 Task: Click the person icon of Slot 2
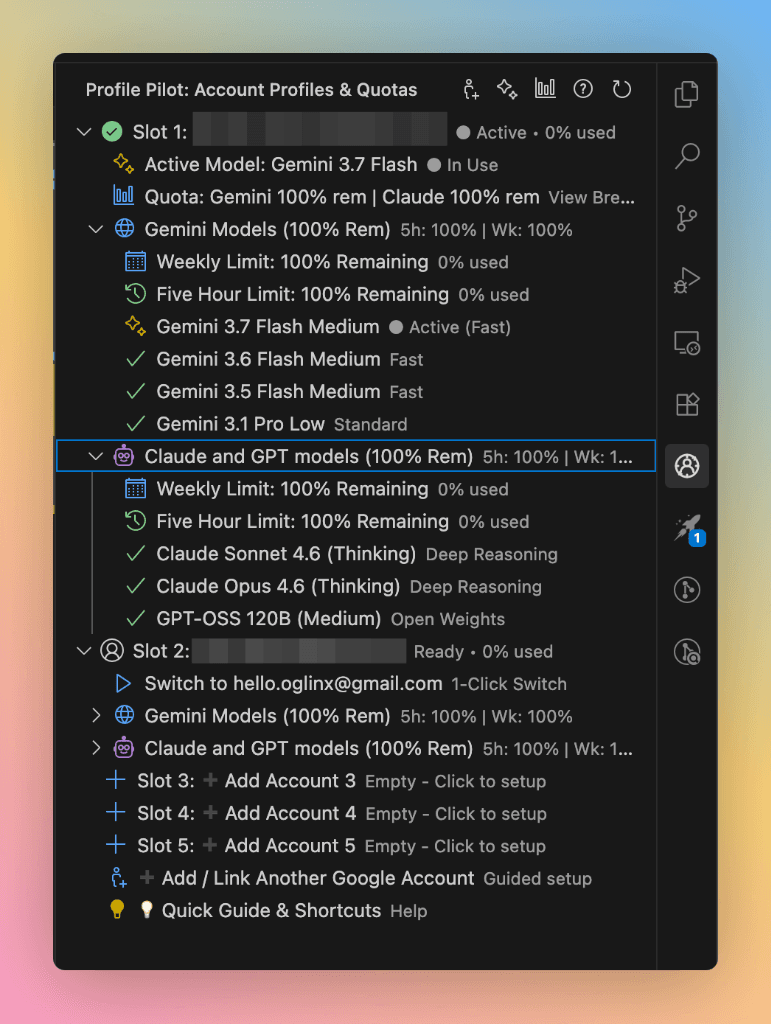coord(112,651)
